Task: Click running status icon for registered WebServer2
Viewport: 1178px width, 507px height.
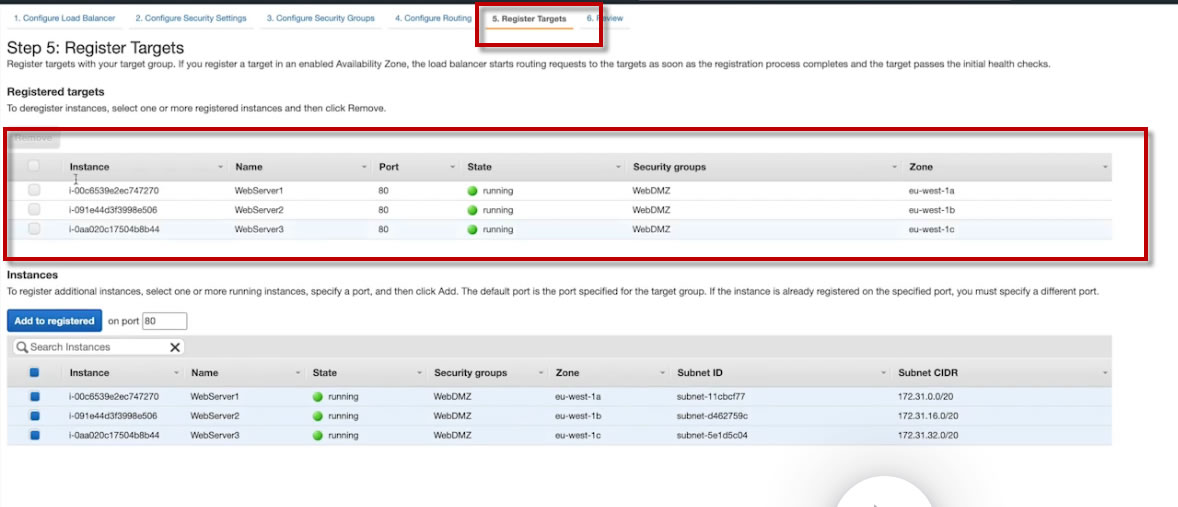Action: click(x=473, y=210)
